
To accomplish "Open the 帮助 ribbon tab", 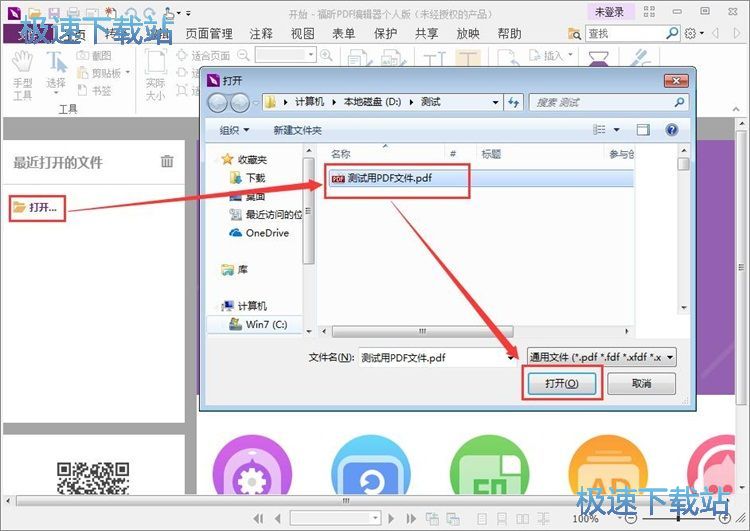I will point(509,33).
